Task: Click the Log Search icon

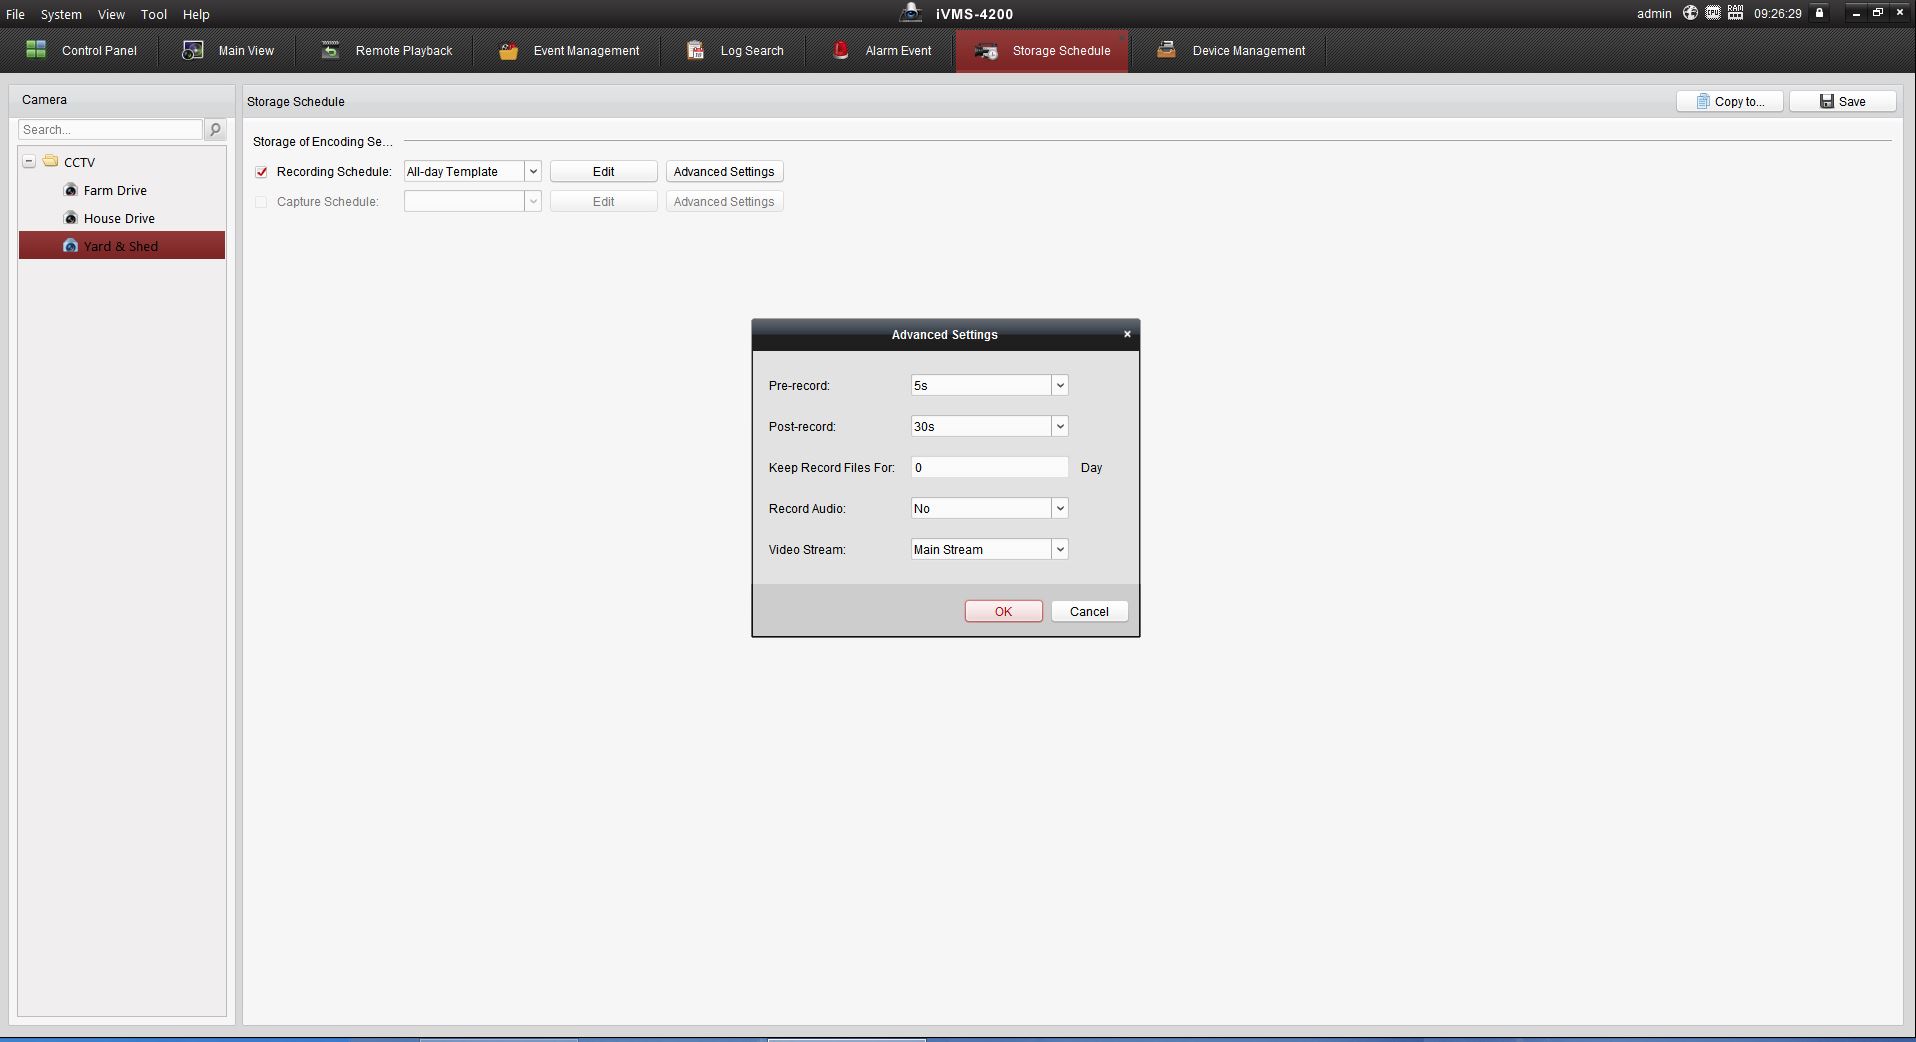Action: [696, 50]
